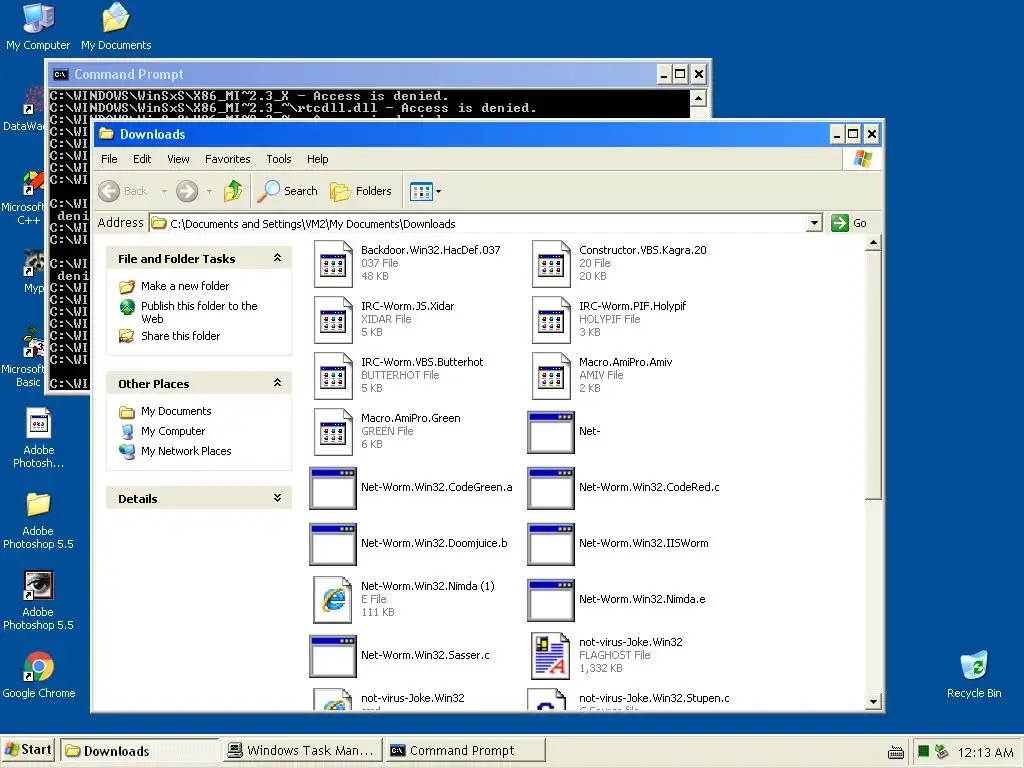Switch to Windows Task Manager taskbar button
This screenshot has width=1024, height=768.
(300, 751)
